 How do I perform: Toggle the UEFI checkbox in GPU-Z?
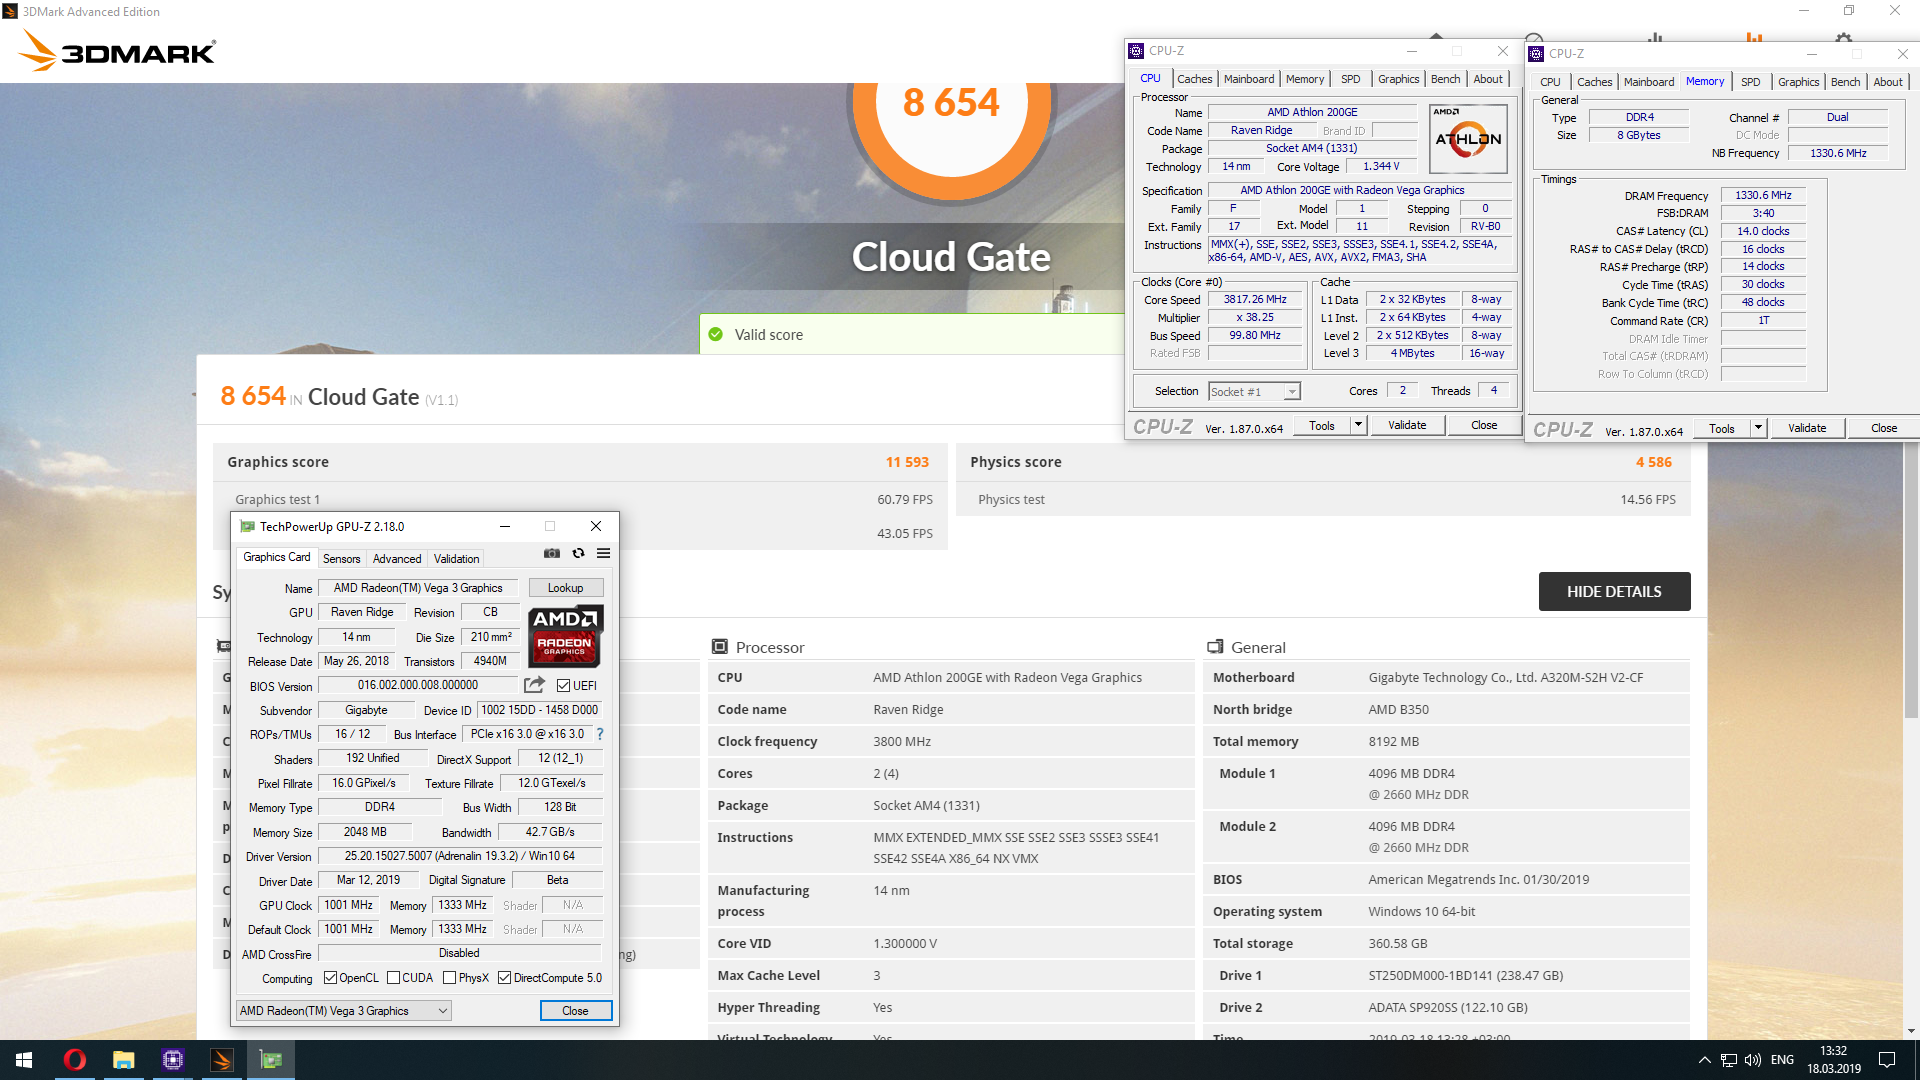coord(563,686)
